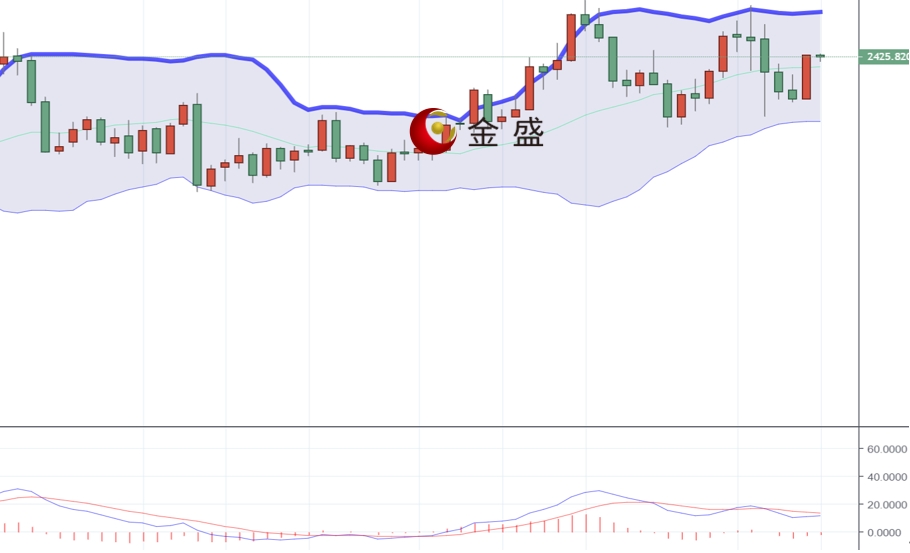
Task: Click the 金盛 watermark text
Action: coord(505,133)
